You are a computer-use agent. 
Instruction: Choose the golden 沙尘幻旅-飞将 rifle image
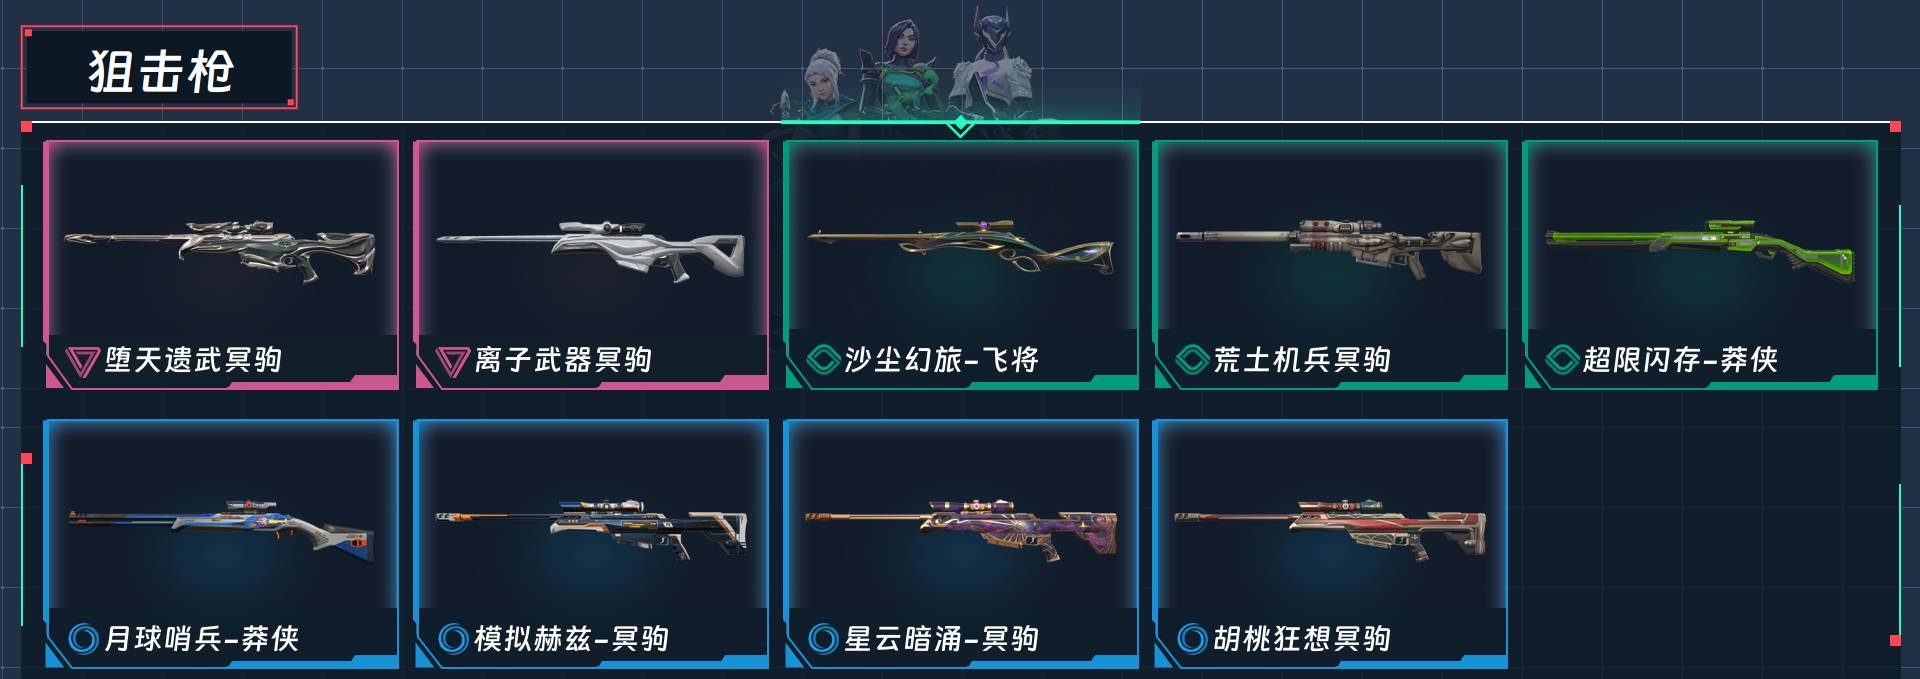click(960, 248)
